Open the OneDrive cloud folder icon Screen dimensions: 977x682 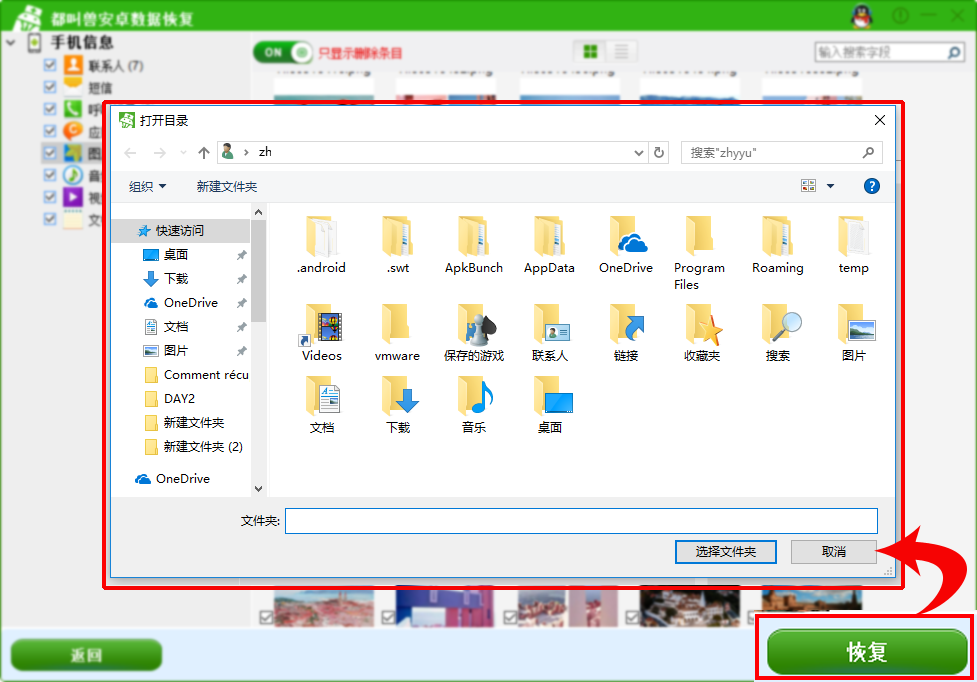coord(626,237)
